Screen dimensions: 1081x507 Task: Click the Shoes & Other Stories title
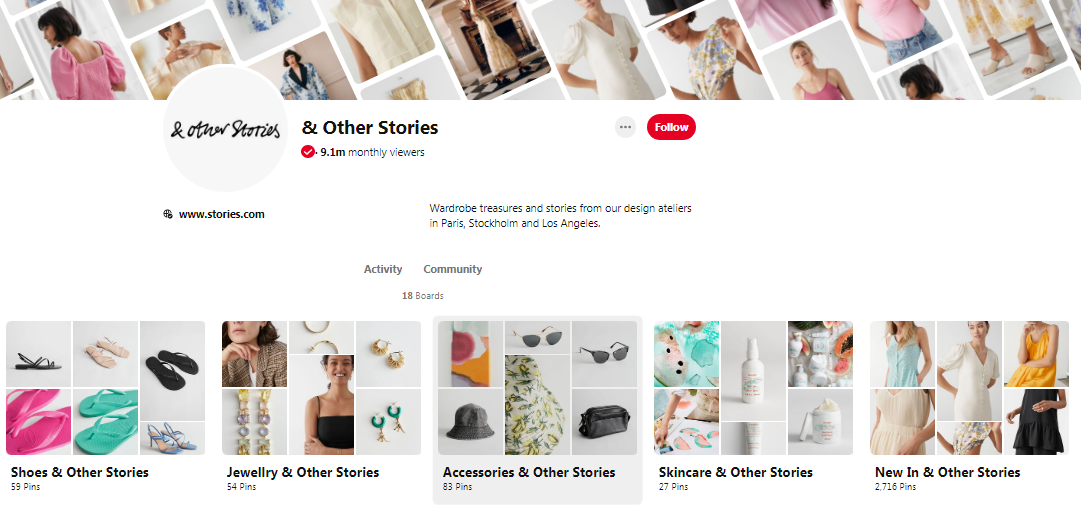(x=80, y=473)
